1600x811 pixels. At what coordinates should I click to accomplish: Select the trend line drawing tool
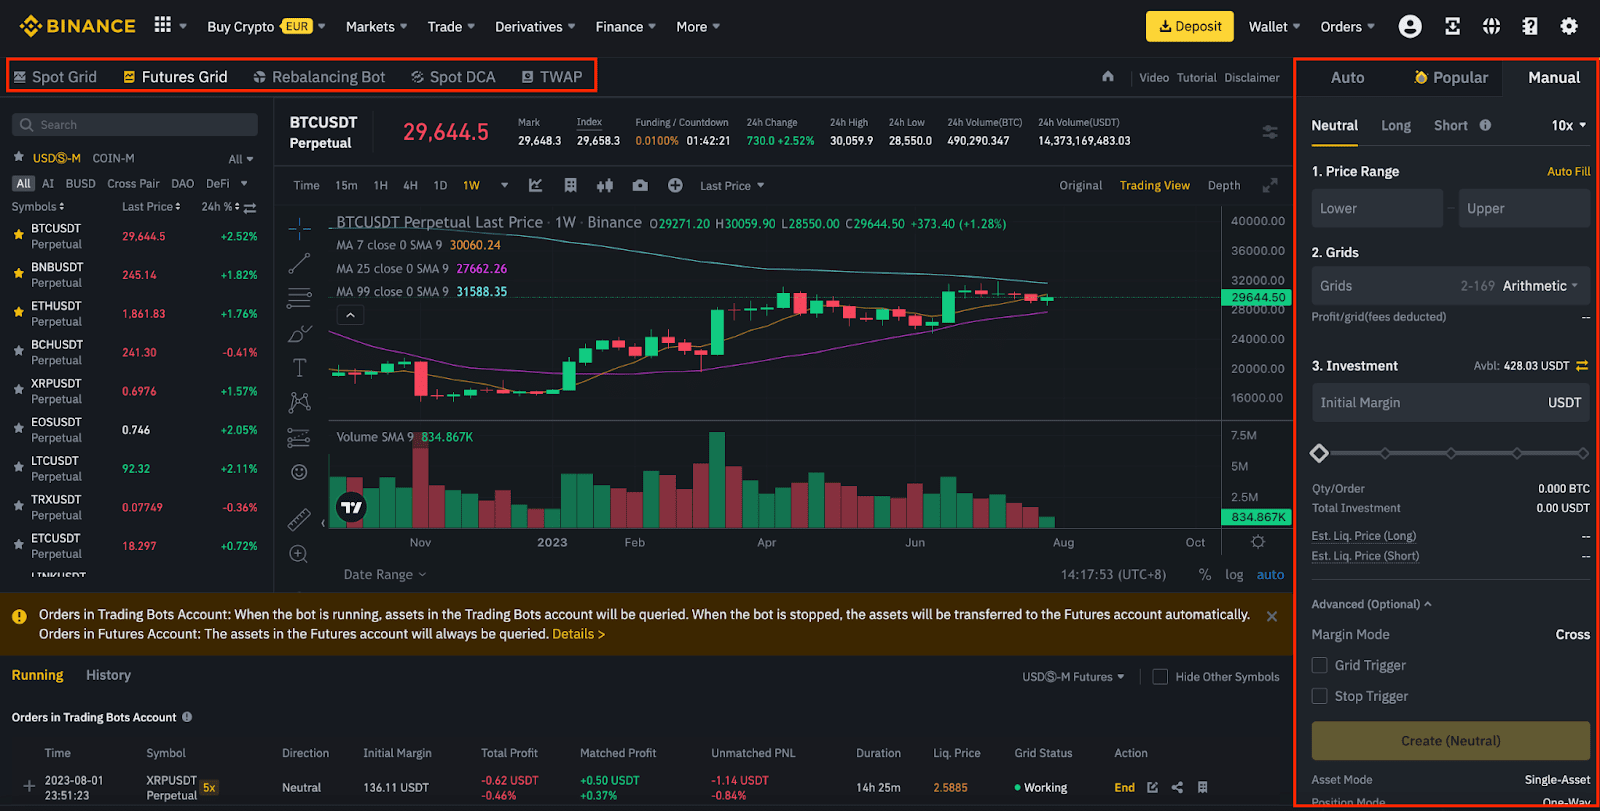pos(299,263)
